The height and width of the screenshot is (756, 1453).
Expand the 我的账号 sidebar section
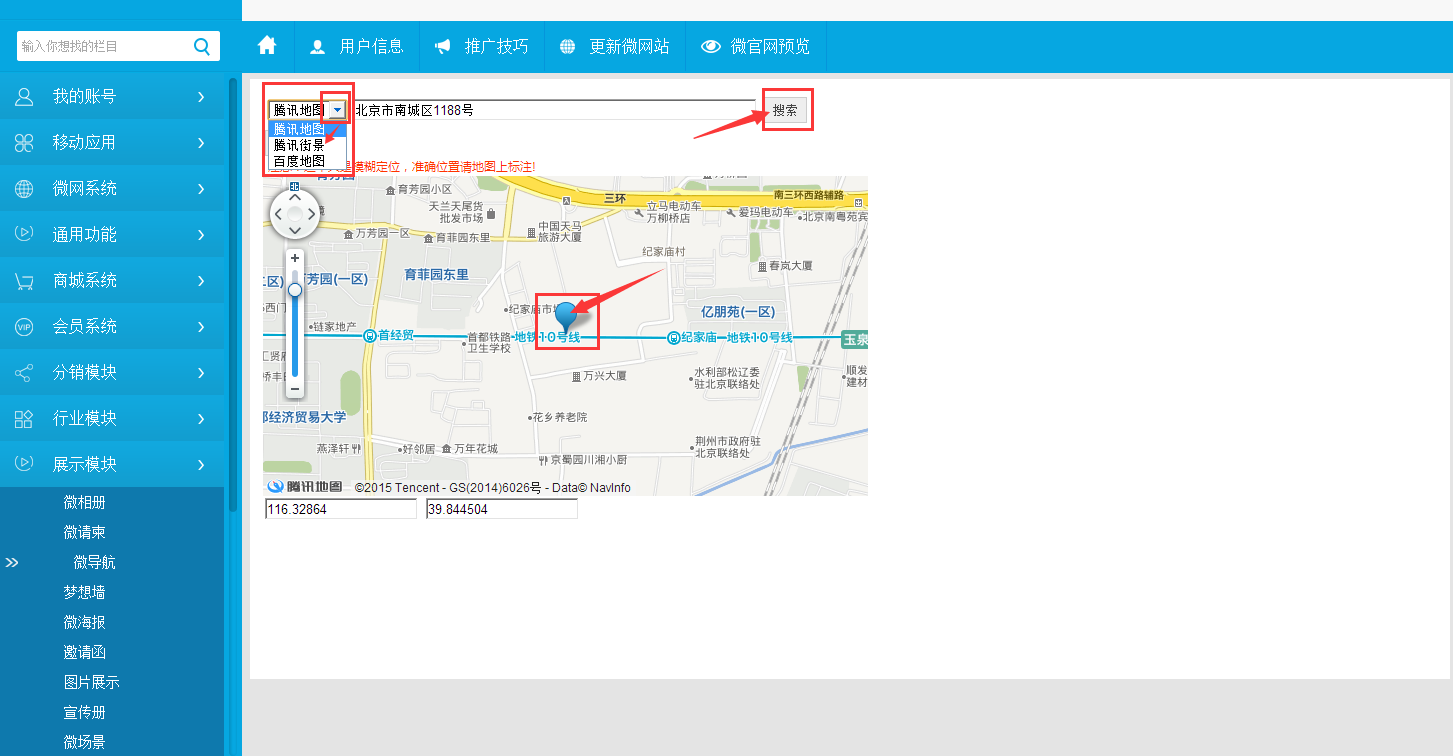click(x=112, y=96)
